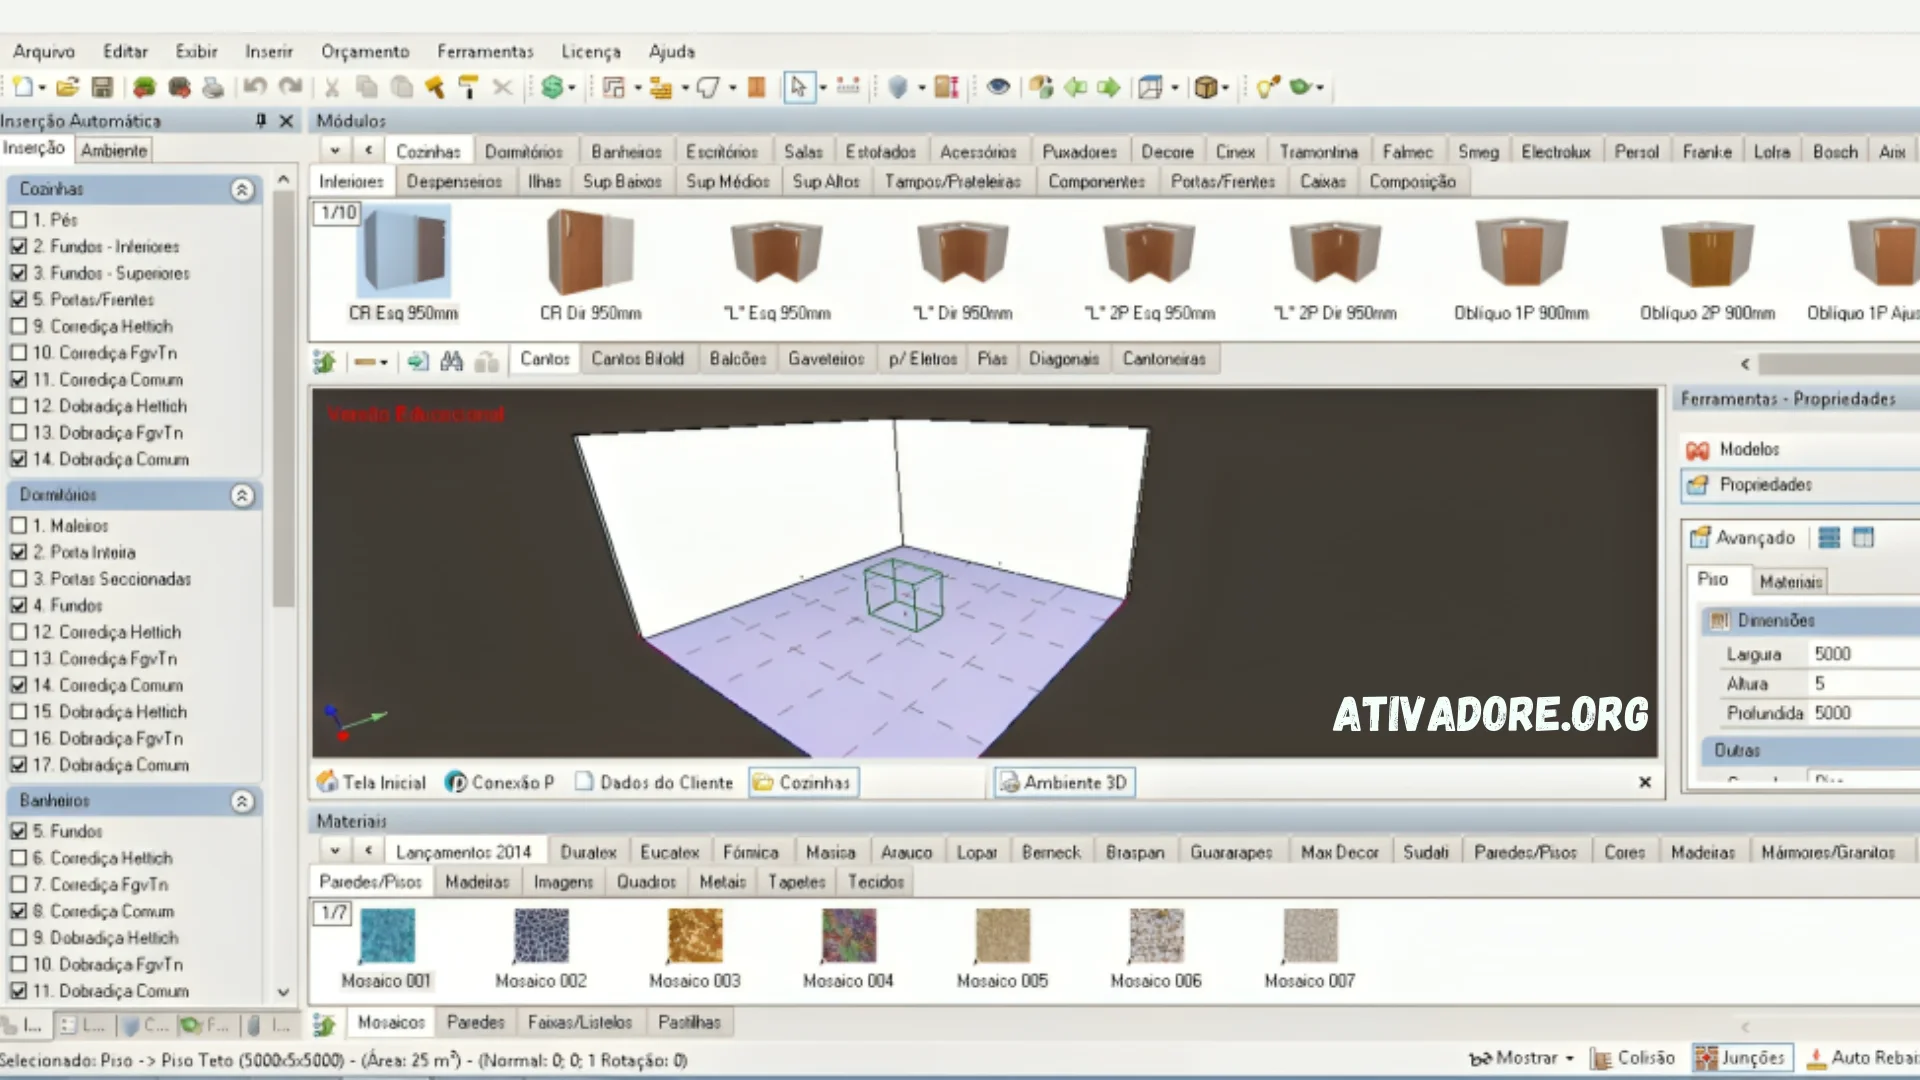Click the Ambiente 3D button
The height and width of the screenshot is (1080, 1920).
coord(1064,783)
